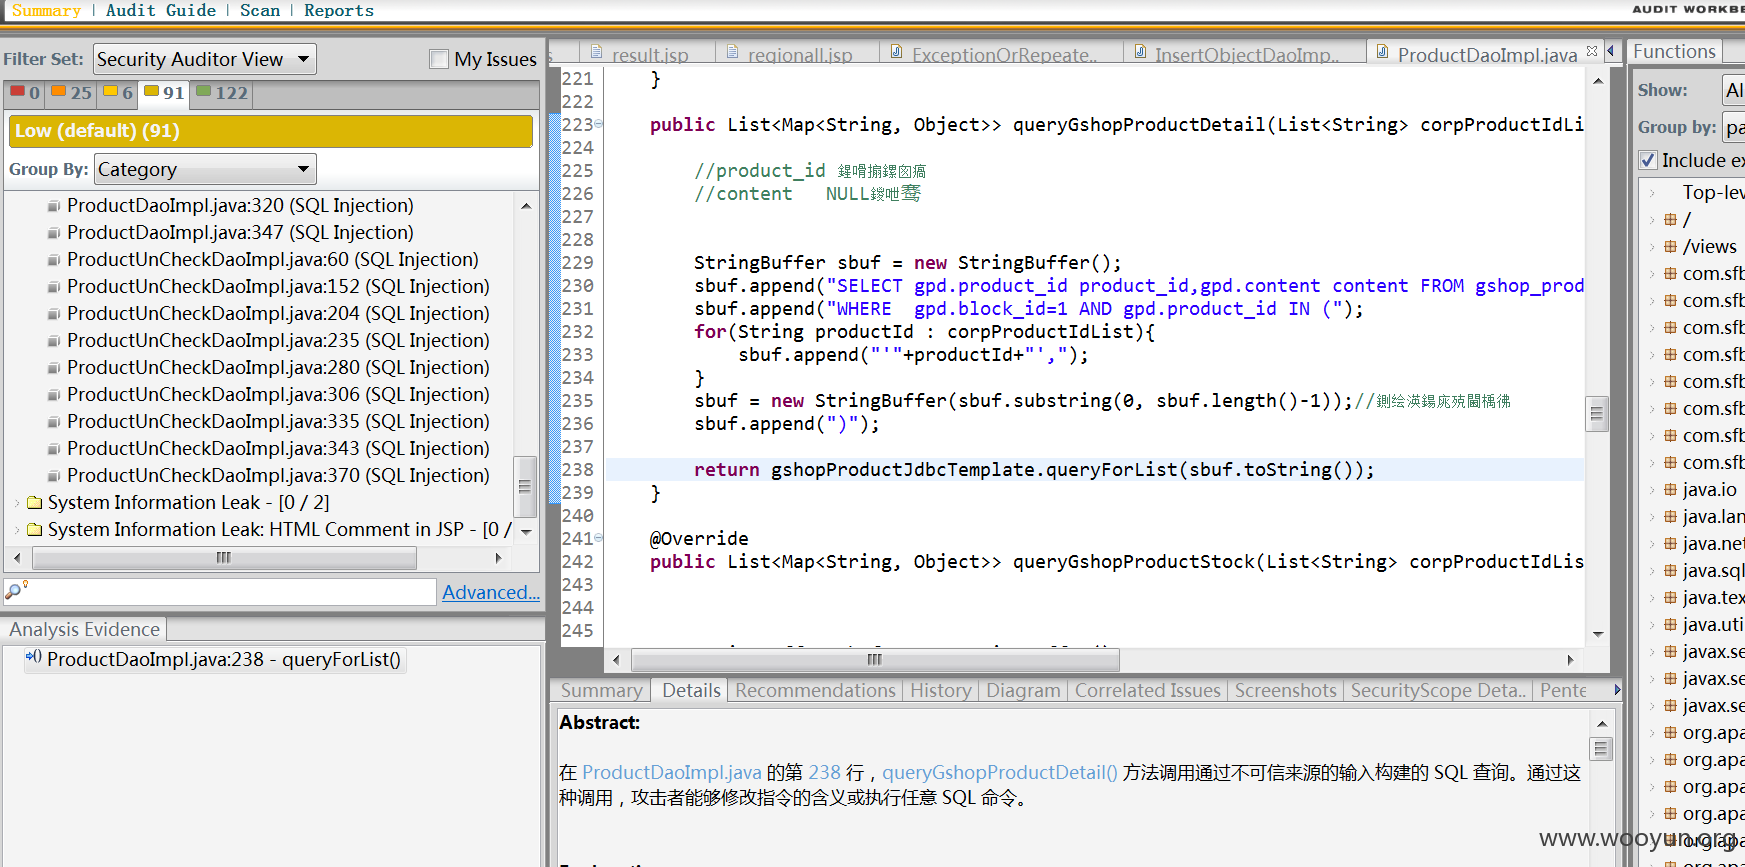Image resolution: width=1745 pixels, height=867 pixels.
Task: Open the Correlated Issues tab
Action: point(1147,690)
